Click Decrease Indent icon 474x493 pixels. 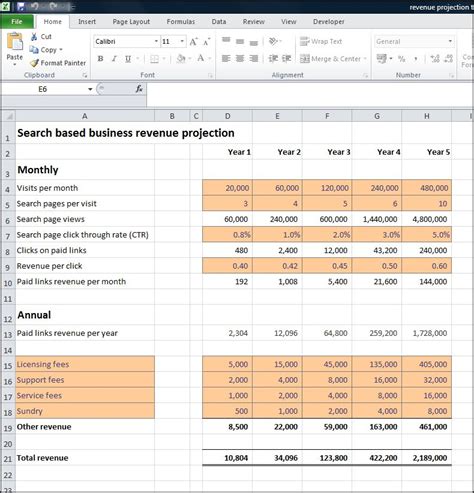(x=273, y=59)
